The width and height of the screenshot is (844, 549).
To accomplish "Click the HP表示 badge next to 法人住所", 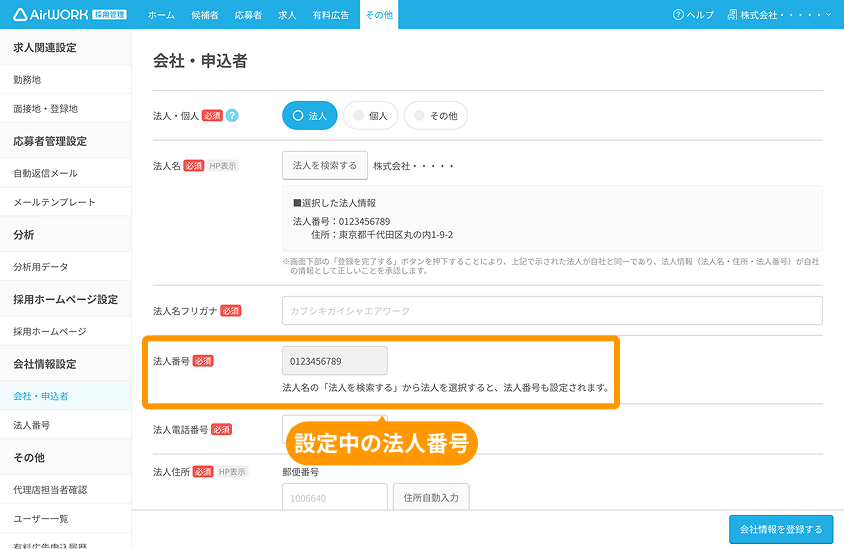I will pos(233,471).
